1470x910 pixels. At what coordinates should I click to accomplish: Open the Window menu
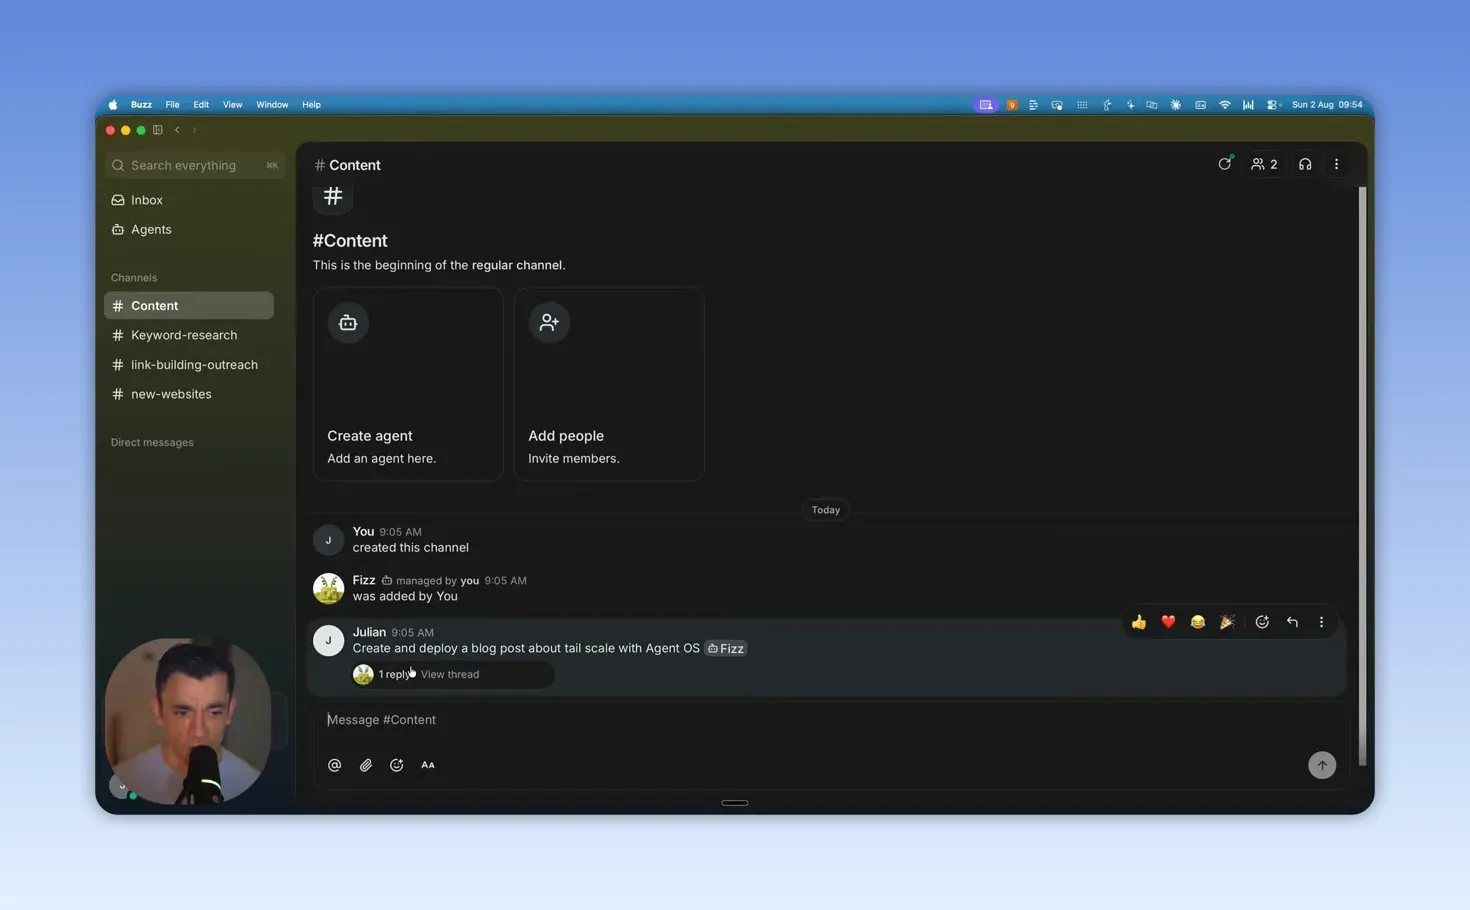tap(272, 104)
